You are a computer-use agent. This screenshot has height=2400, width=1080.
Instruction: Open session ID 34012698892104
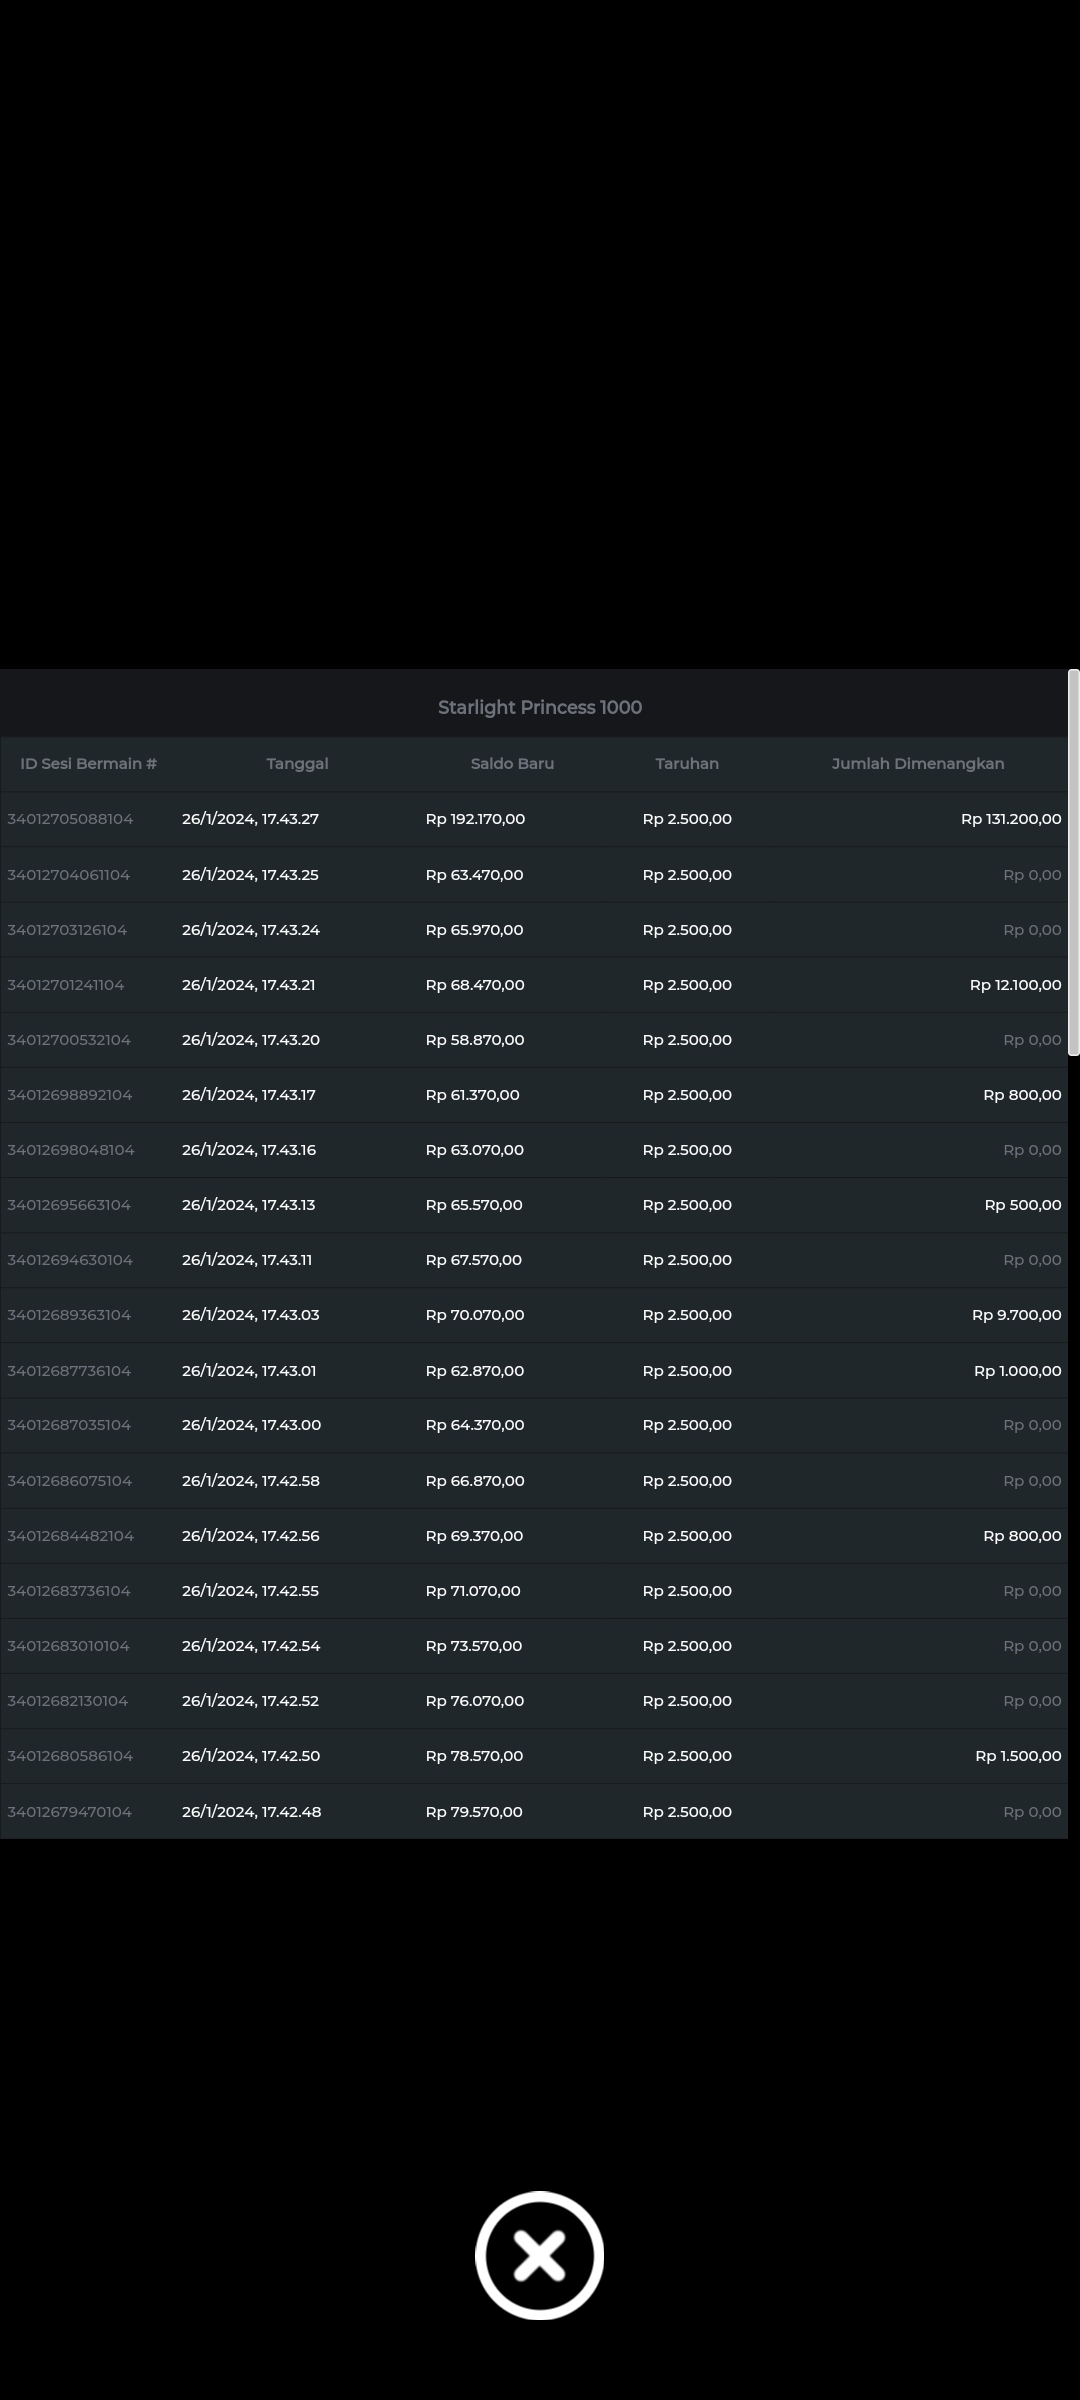pyautogui.click(x=70, y=1095)
